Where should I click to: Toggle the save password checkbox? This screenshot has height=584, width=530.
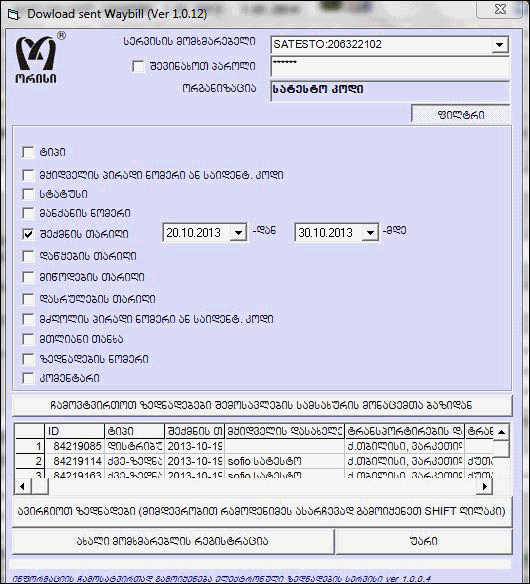click(138, 67)
